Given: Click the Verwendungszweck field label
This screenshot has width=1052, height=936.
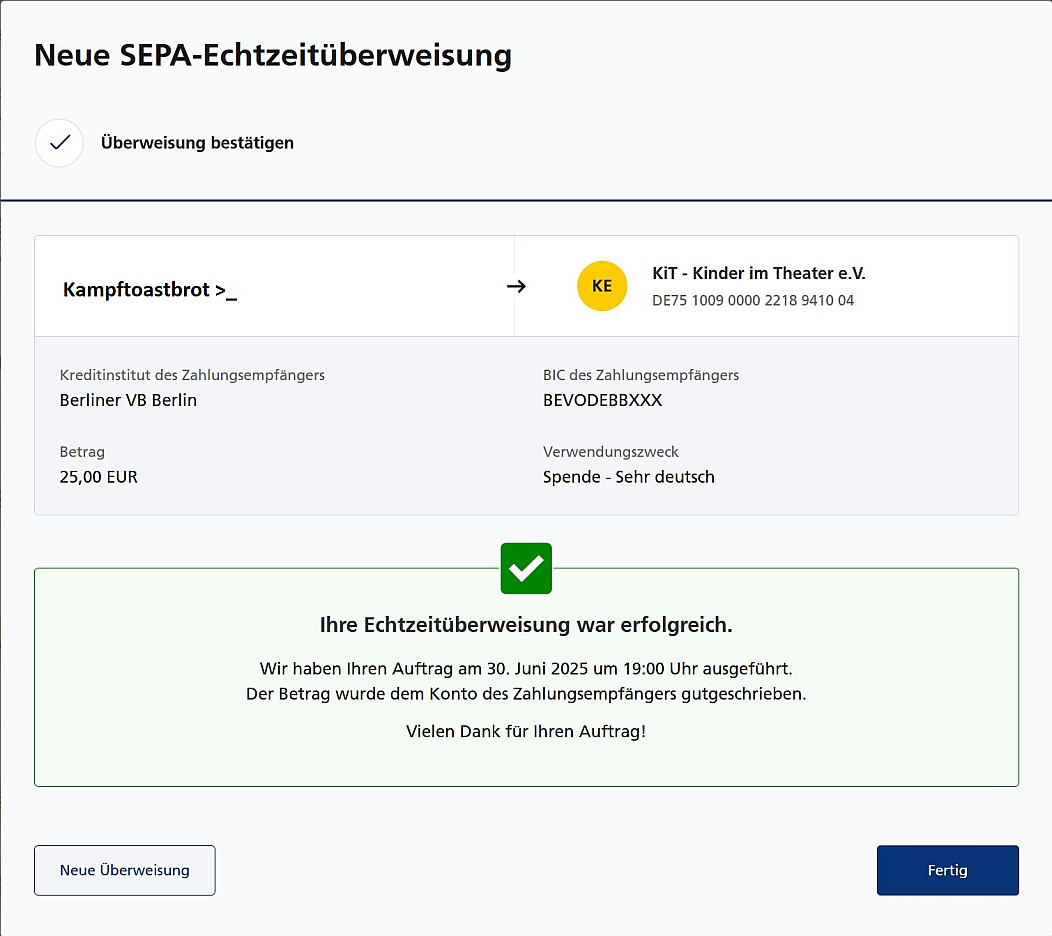Looking at the screenshot, I should click(x=611, y=452).
